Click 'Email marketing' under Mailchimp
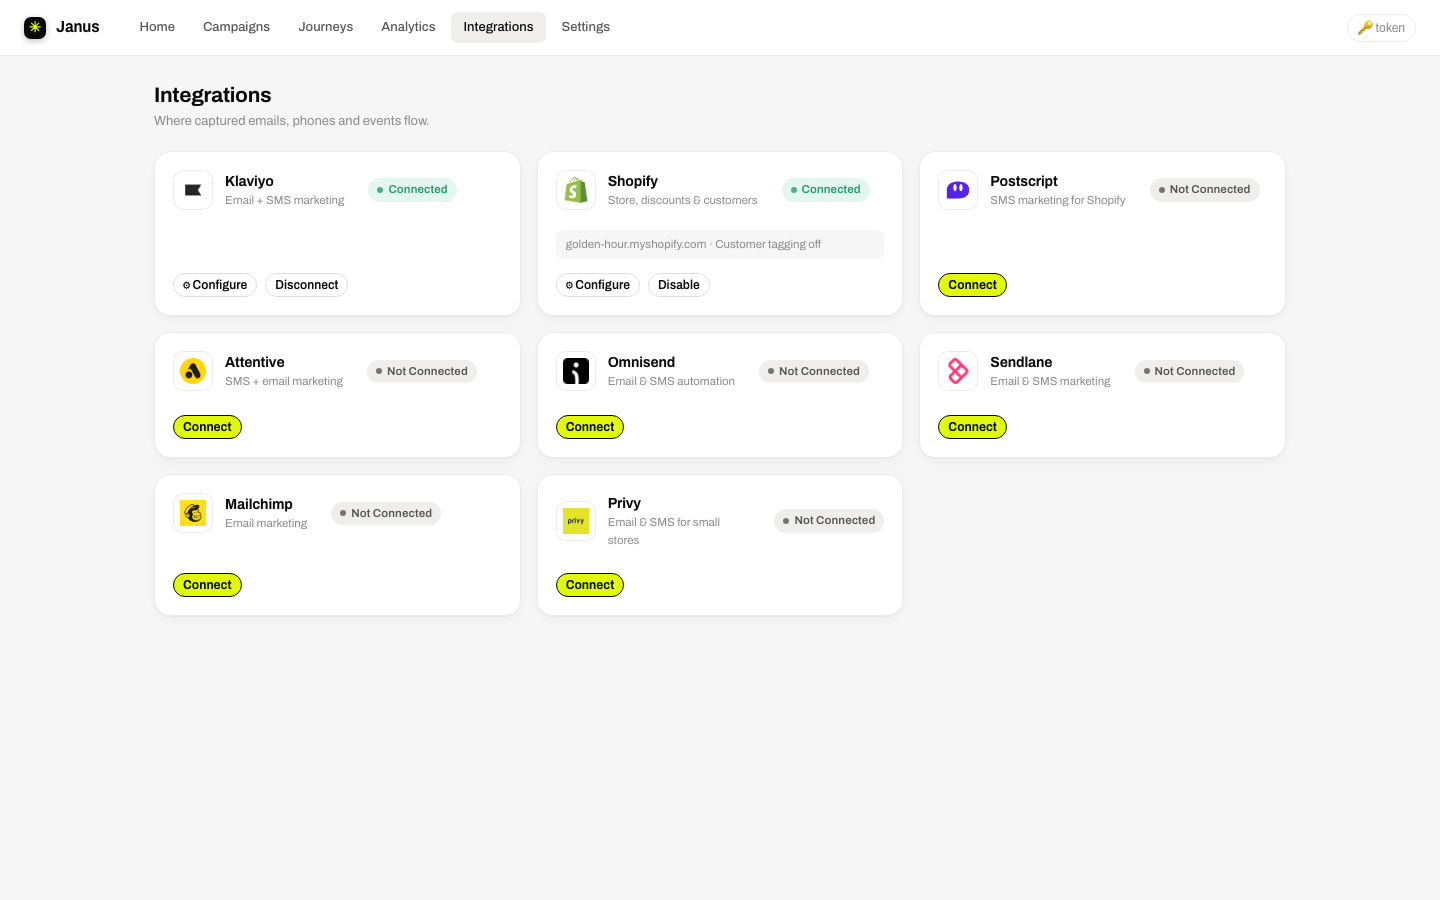Image resolution: width=1440 pixels, height=900 pixels. click(x=266, y=523)
